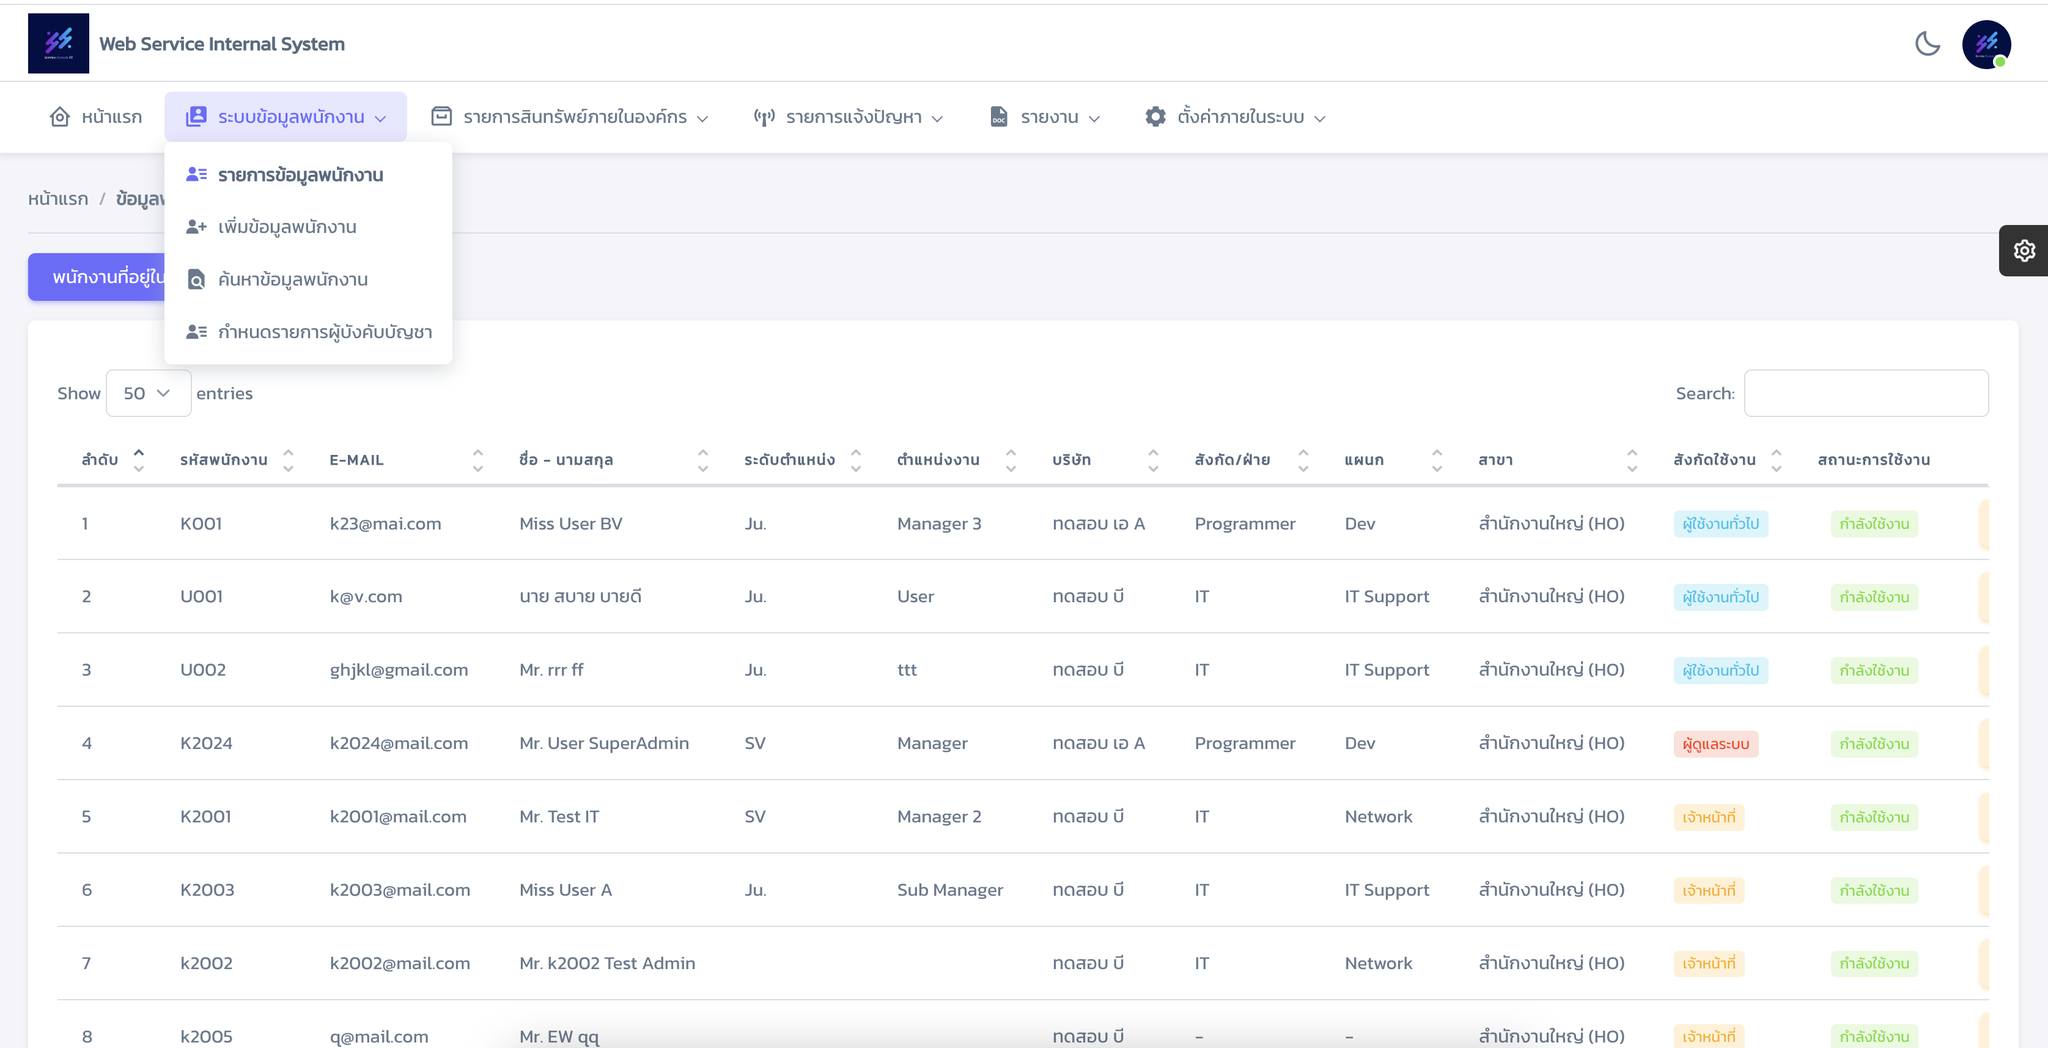Click the Web Service logo icon
The height and width of the screenshot is (1048, 2048).
(58, 43)
